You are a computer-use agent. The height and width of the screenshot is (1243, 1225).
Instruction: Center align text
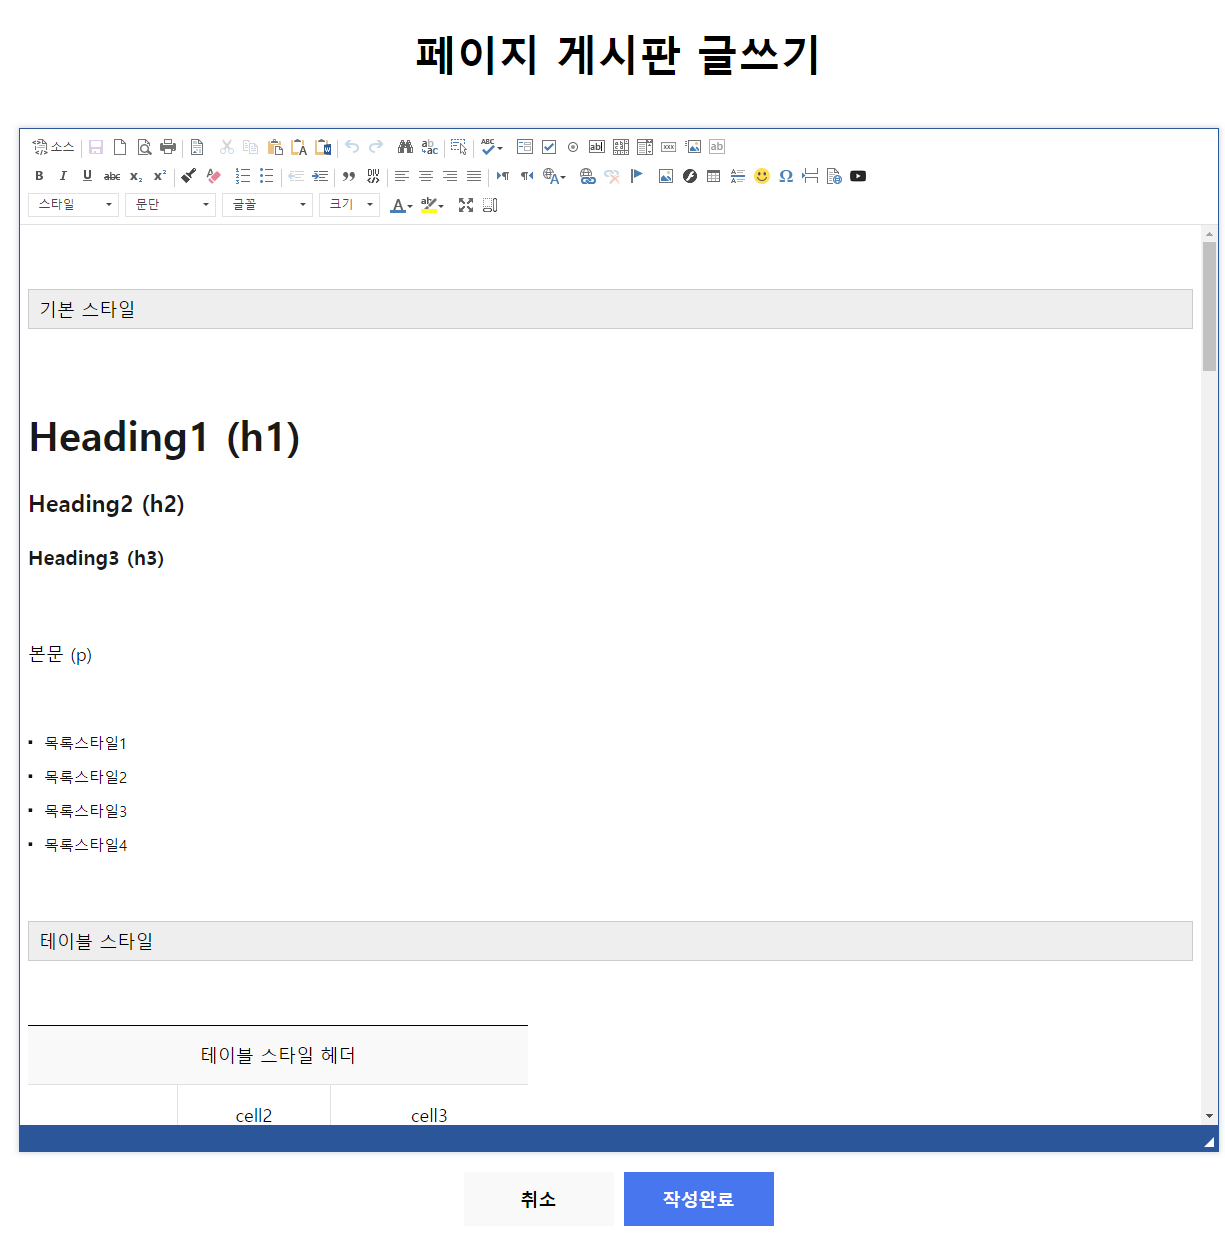[x=426, y=176]
